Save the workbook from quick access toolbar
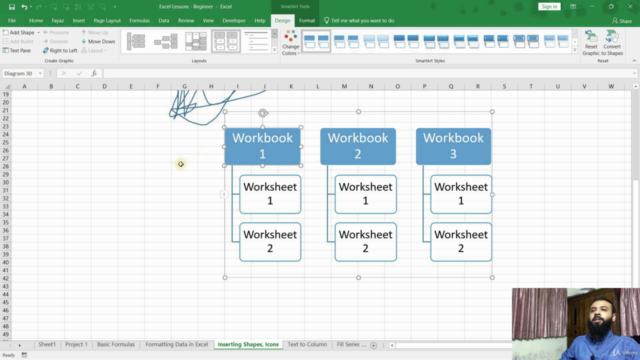This screenshot has height=360, width=640. click(x=12, y=7)
